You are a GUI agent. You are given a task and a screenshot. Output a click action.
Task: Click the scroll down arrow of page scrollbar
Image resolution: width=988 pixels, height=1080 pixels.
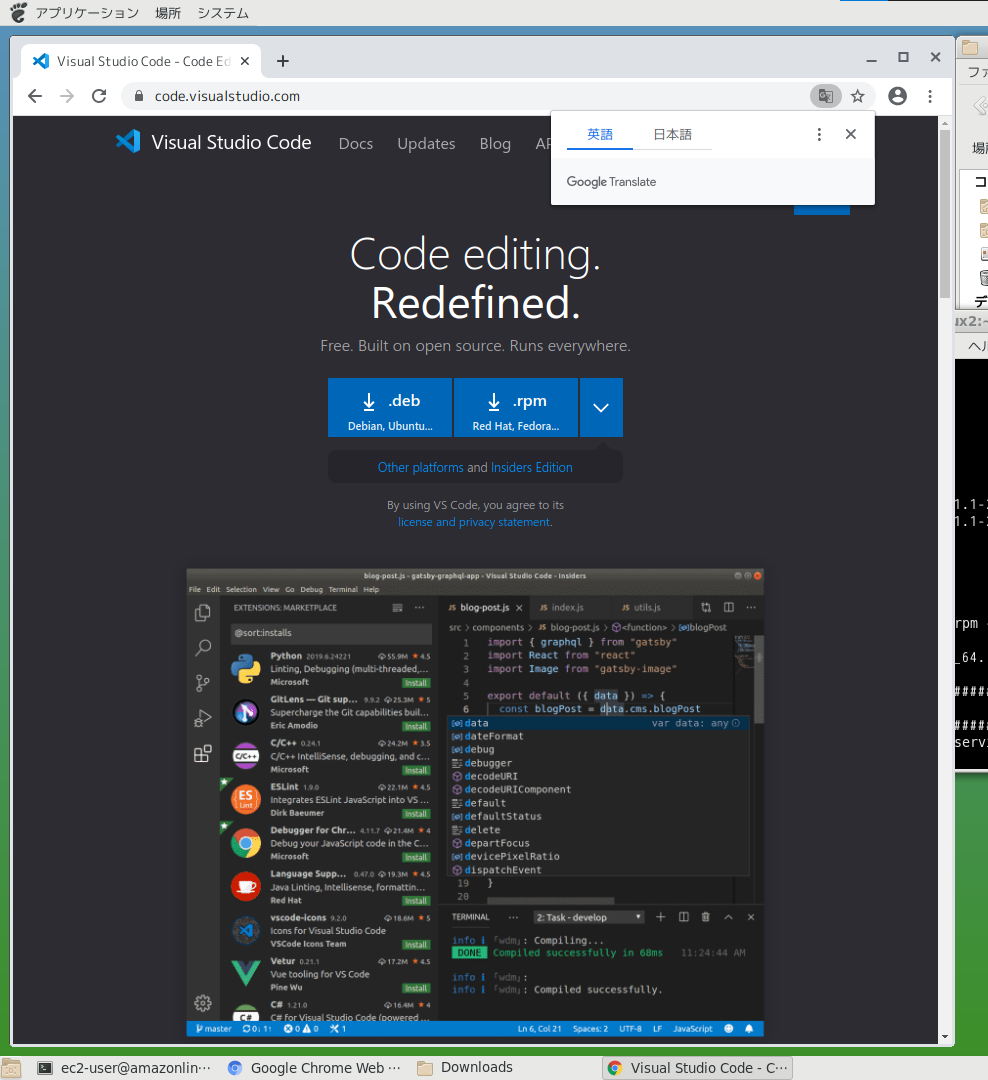pos(945,1037)
